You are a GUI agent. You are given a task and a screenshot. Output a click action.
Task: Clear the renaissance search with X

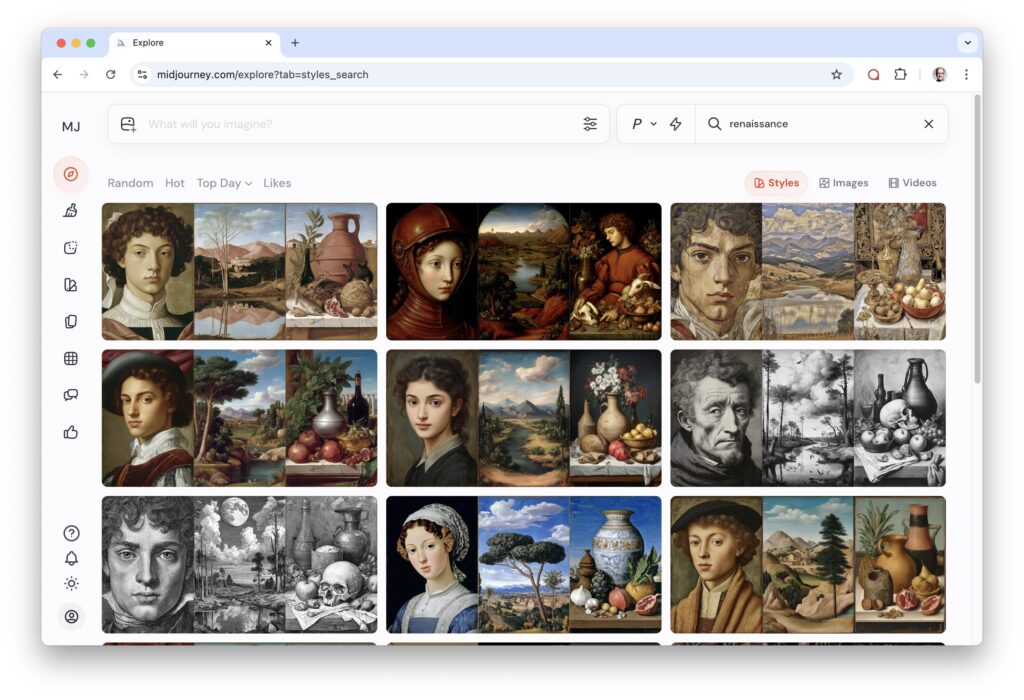(x=928, y=124)
